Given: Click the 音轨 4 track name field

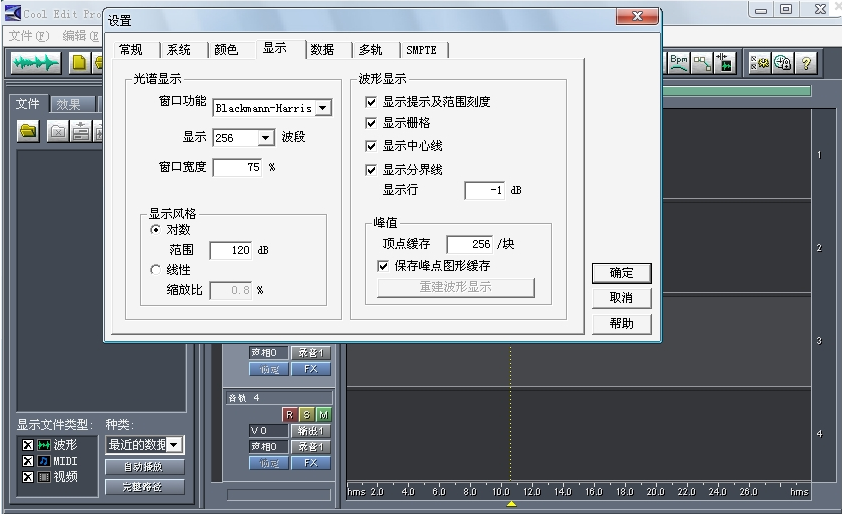Looking at the screenshot, I should 279,398.
